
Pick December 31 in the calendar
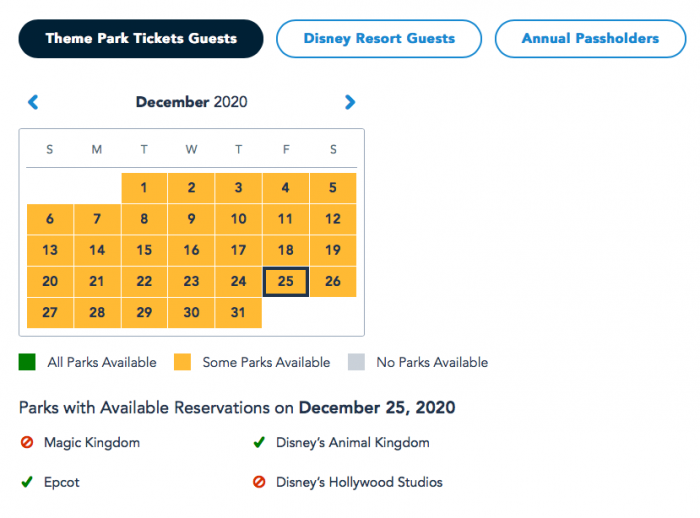tap(238, 312)
